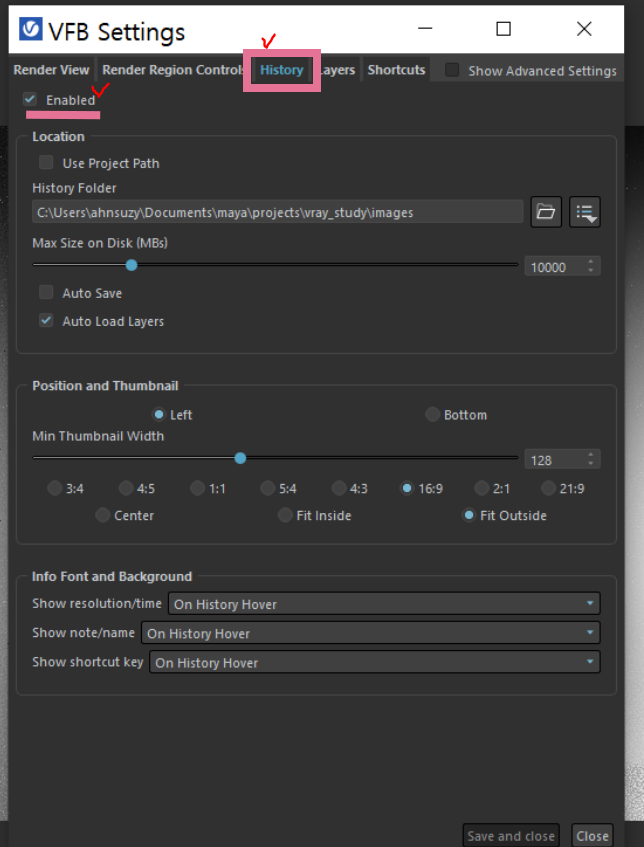This screenshot has width=644, height=847.
Task: Select the History tab
Action: (281, 70)
